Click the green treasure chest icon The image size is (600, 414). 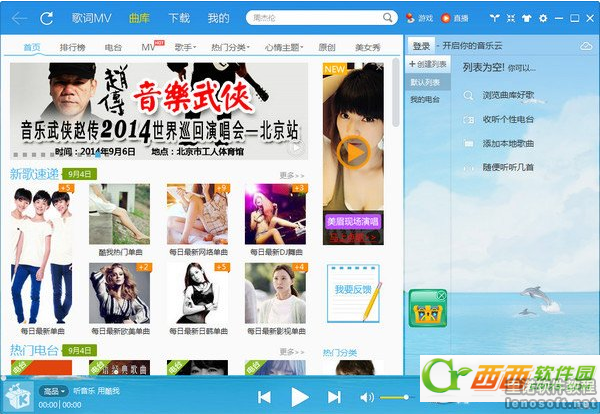pos(427,308)
